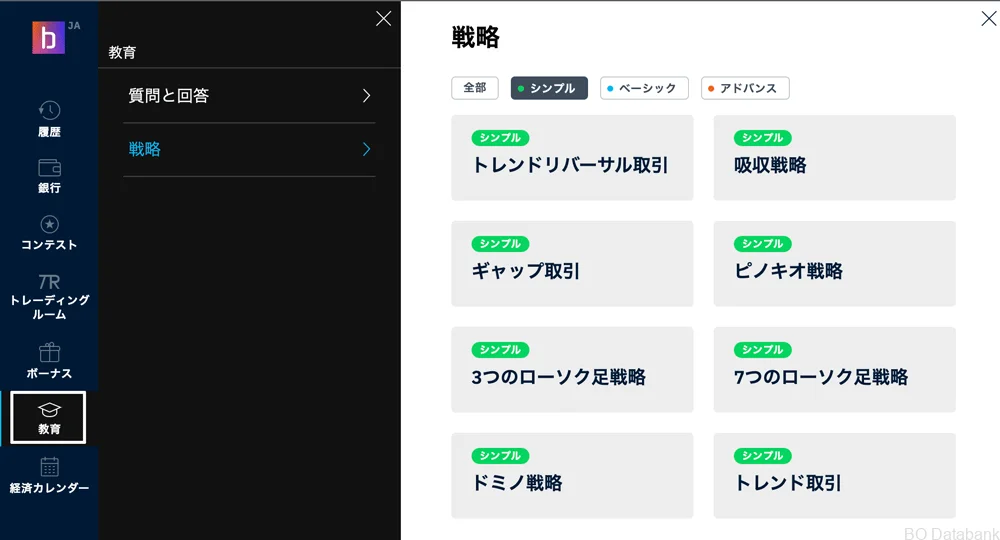Open the 履歴 history icon
Screen dimensions: 1000x540
click(49, 111)
